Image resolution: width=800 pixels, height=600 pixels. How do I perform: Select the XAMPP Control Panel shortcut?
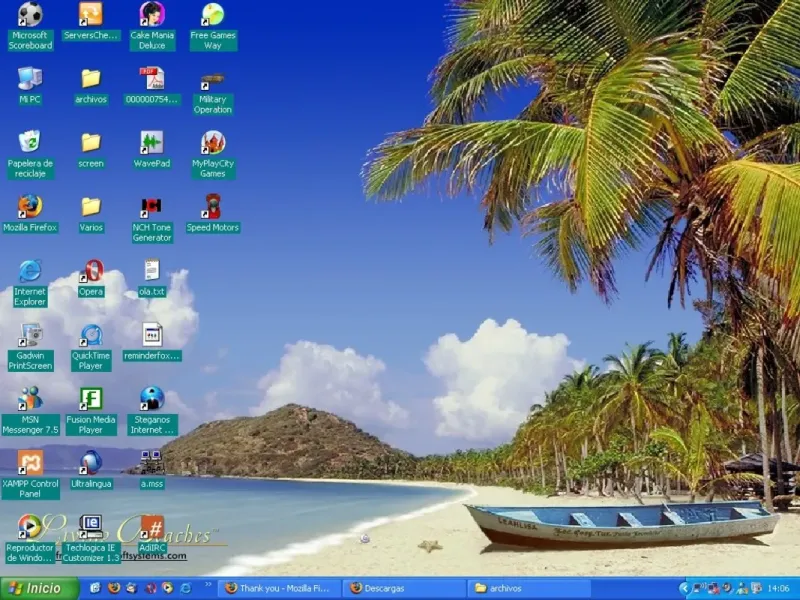tap(30, 474)
